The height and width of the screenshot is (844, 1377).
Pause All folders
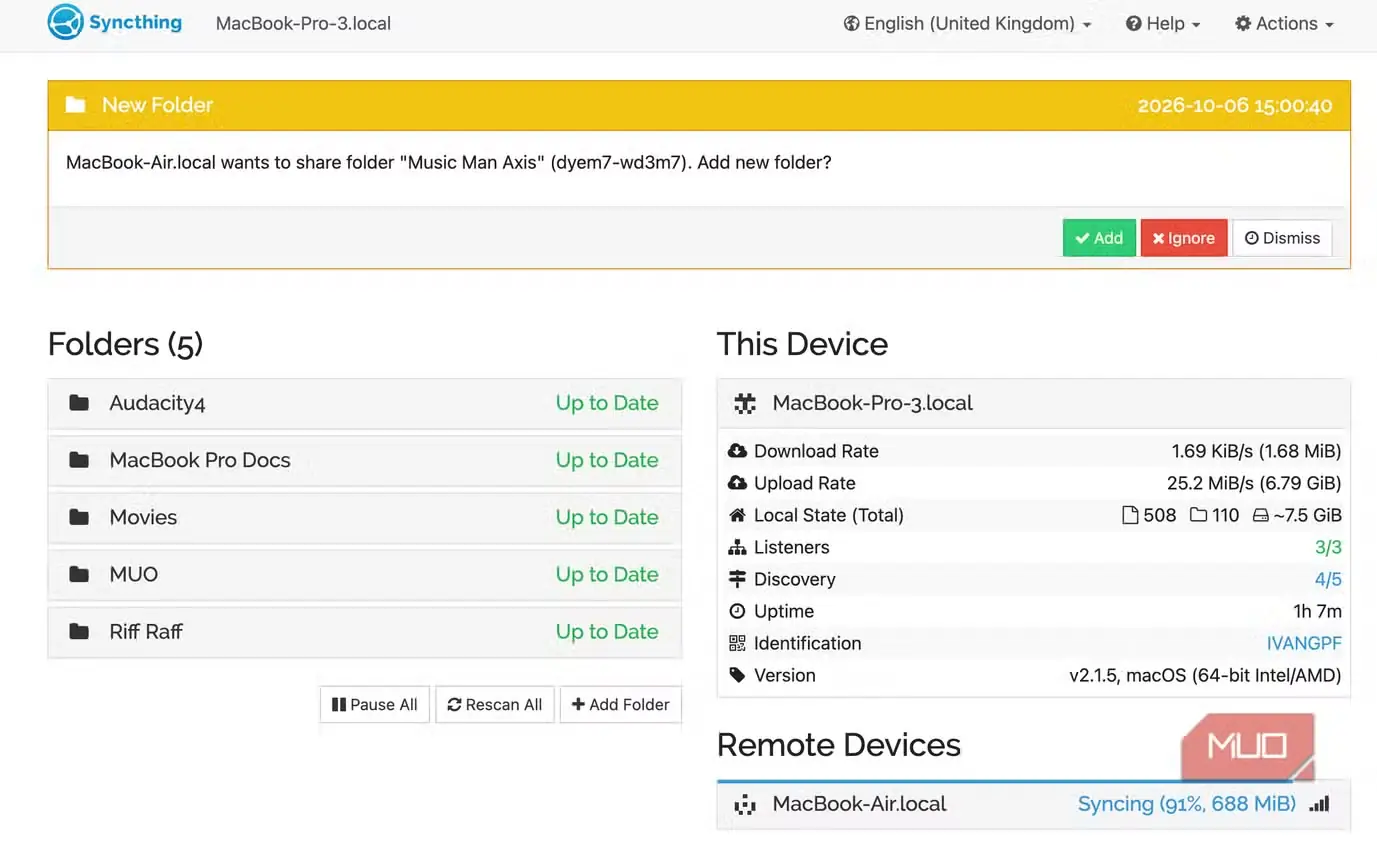tap(375, 704)
